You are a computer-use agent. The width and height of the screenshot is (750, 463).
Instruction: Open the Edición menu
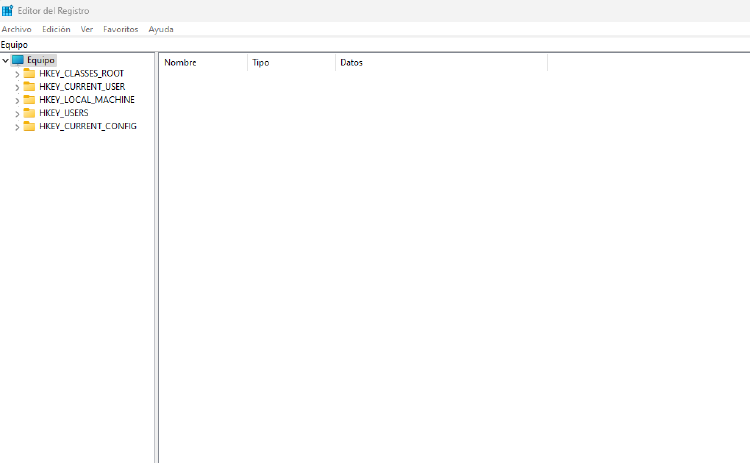pyautogui.click(x=56, y=29)
